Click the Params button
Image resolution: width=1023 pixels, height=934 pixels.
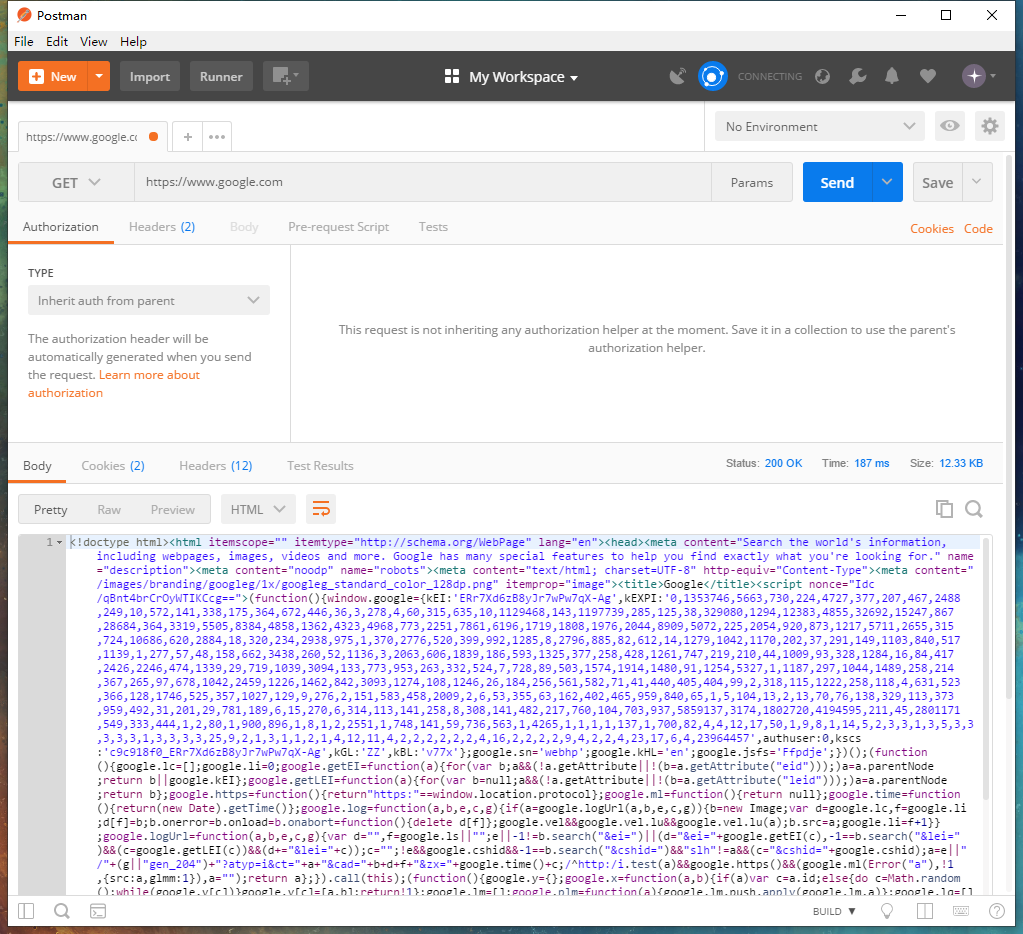752,183
